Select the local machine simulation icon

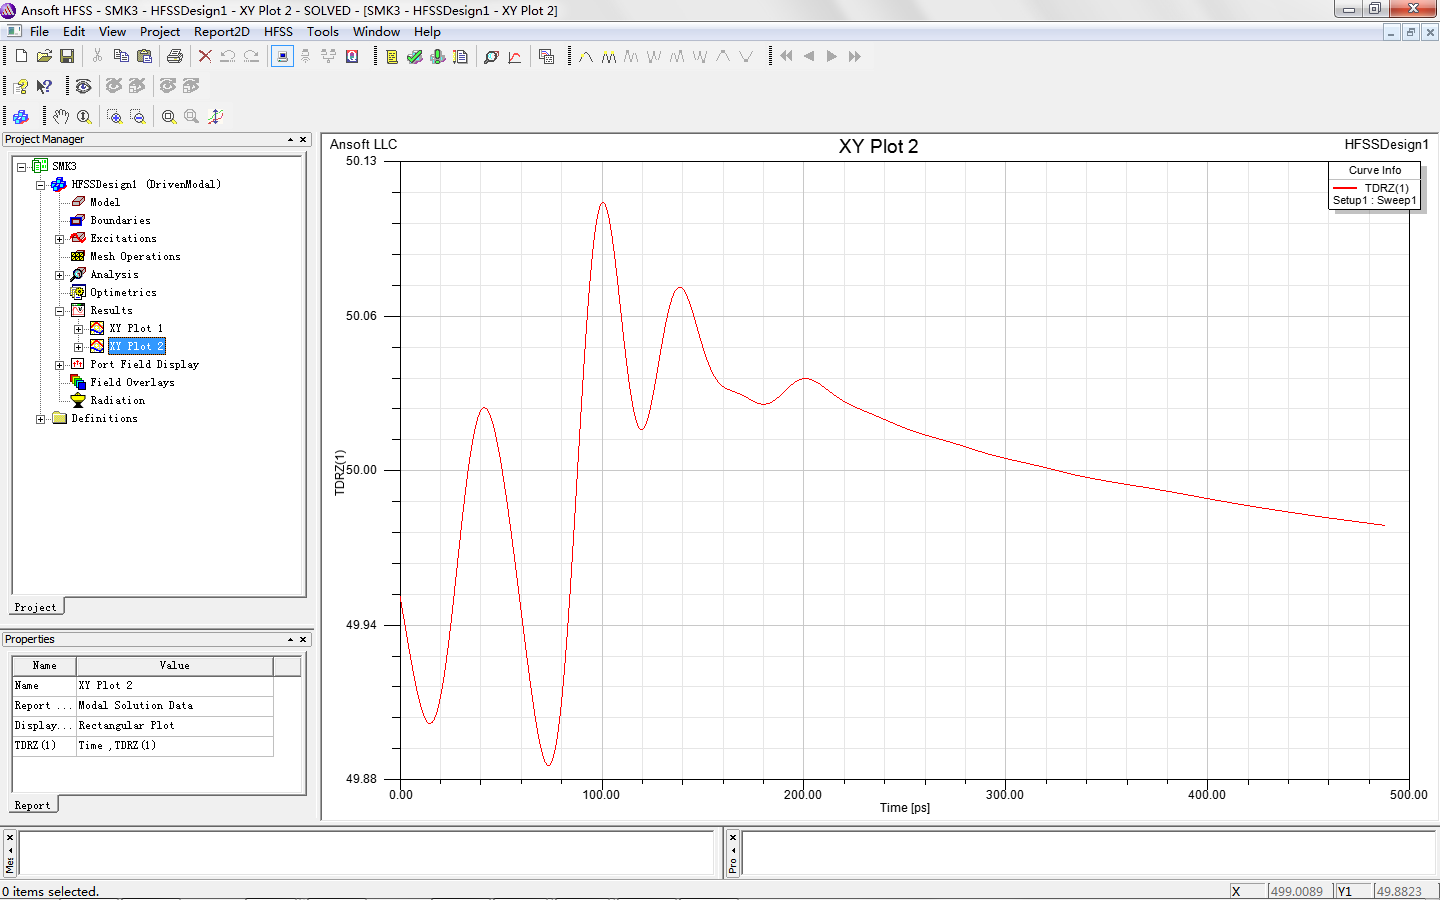point(282,57)
